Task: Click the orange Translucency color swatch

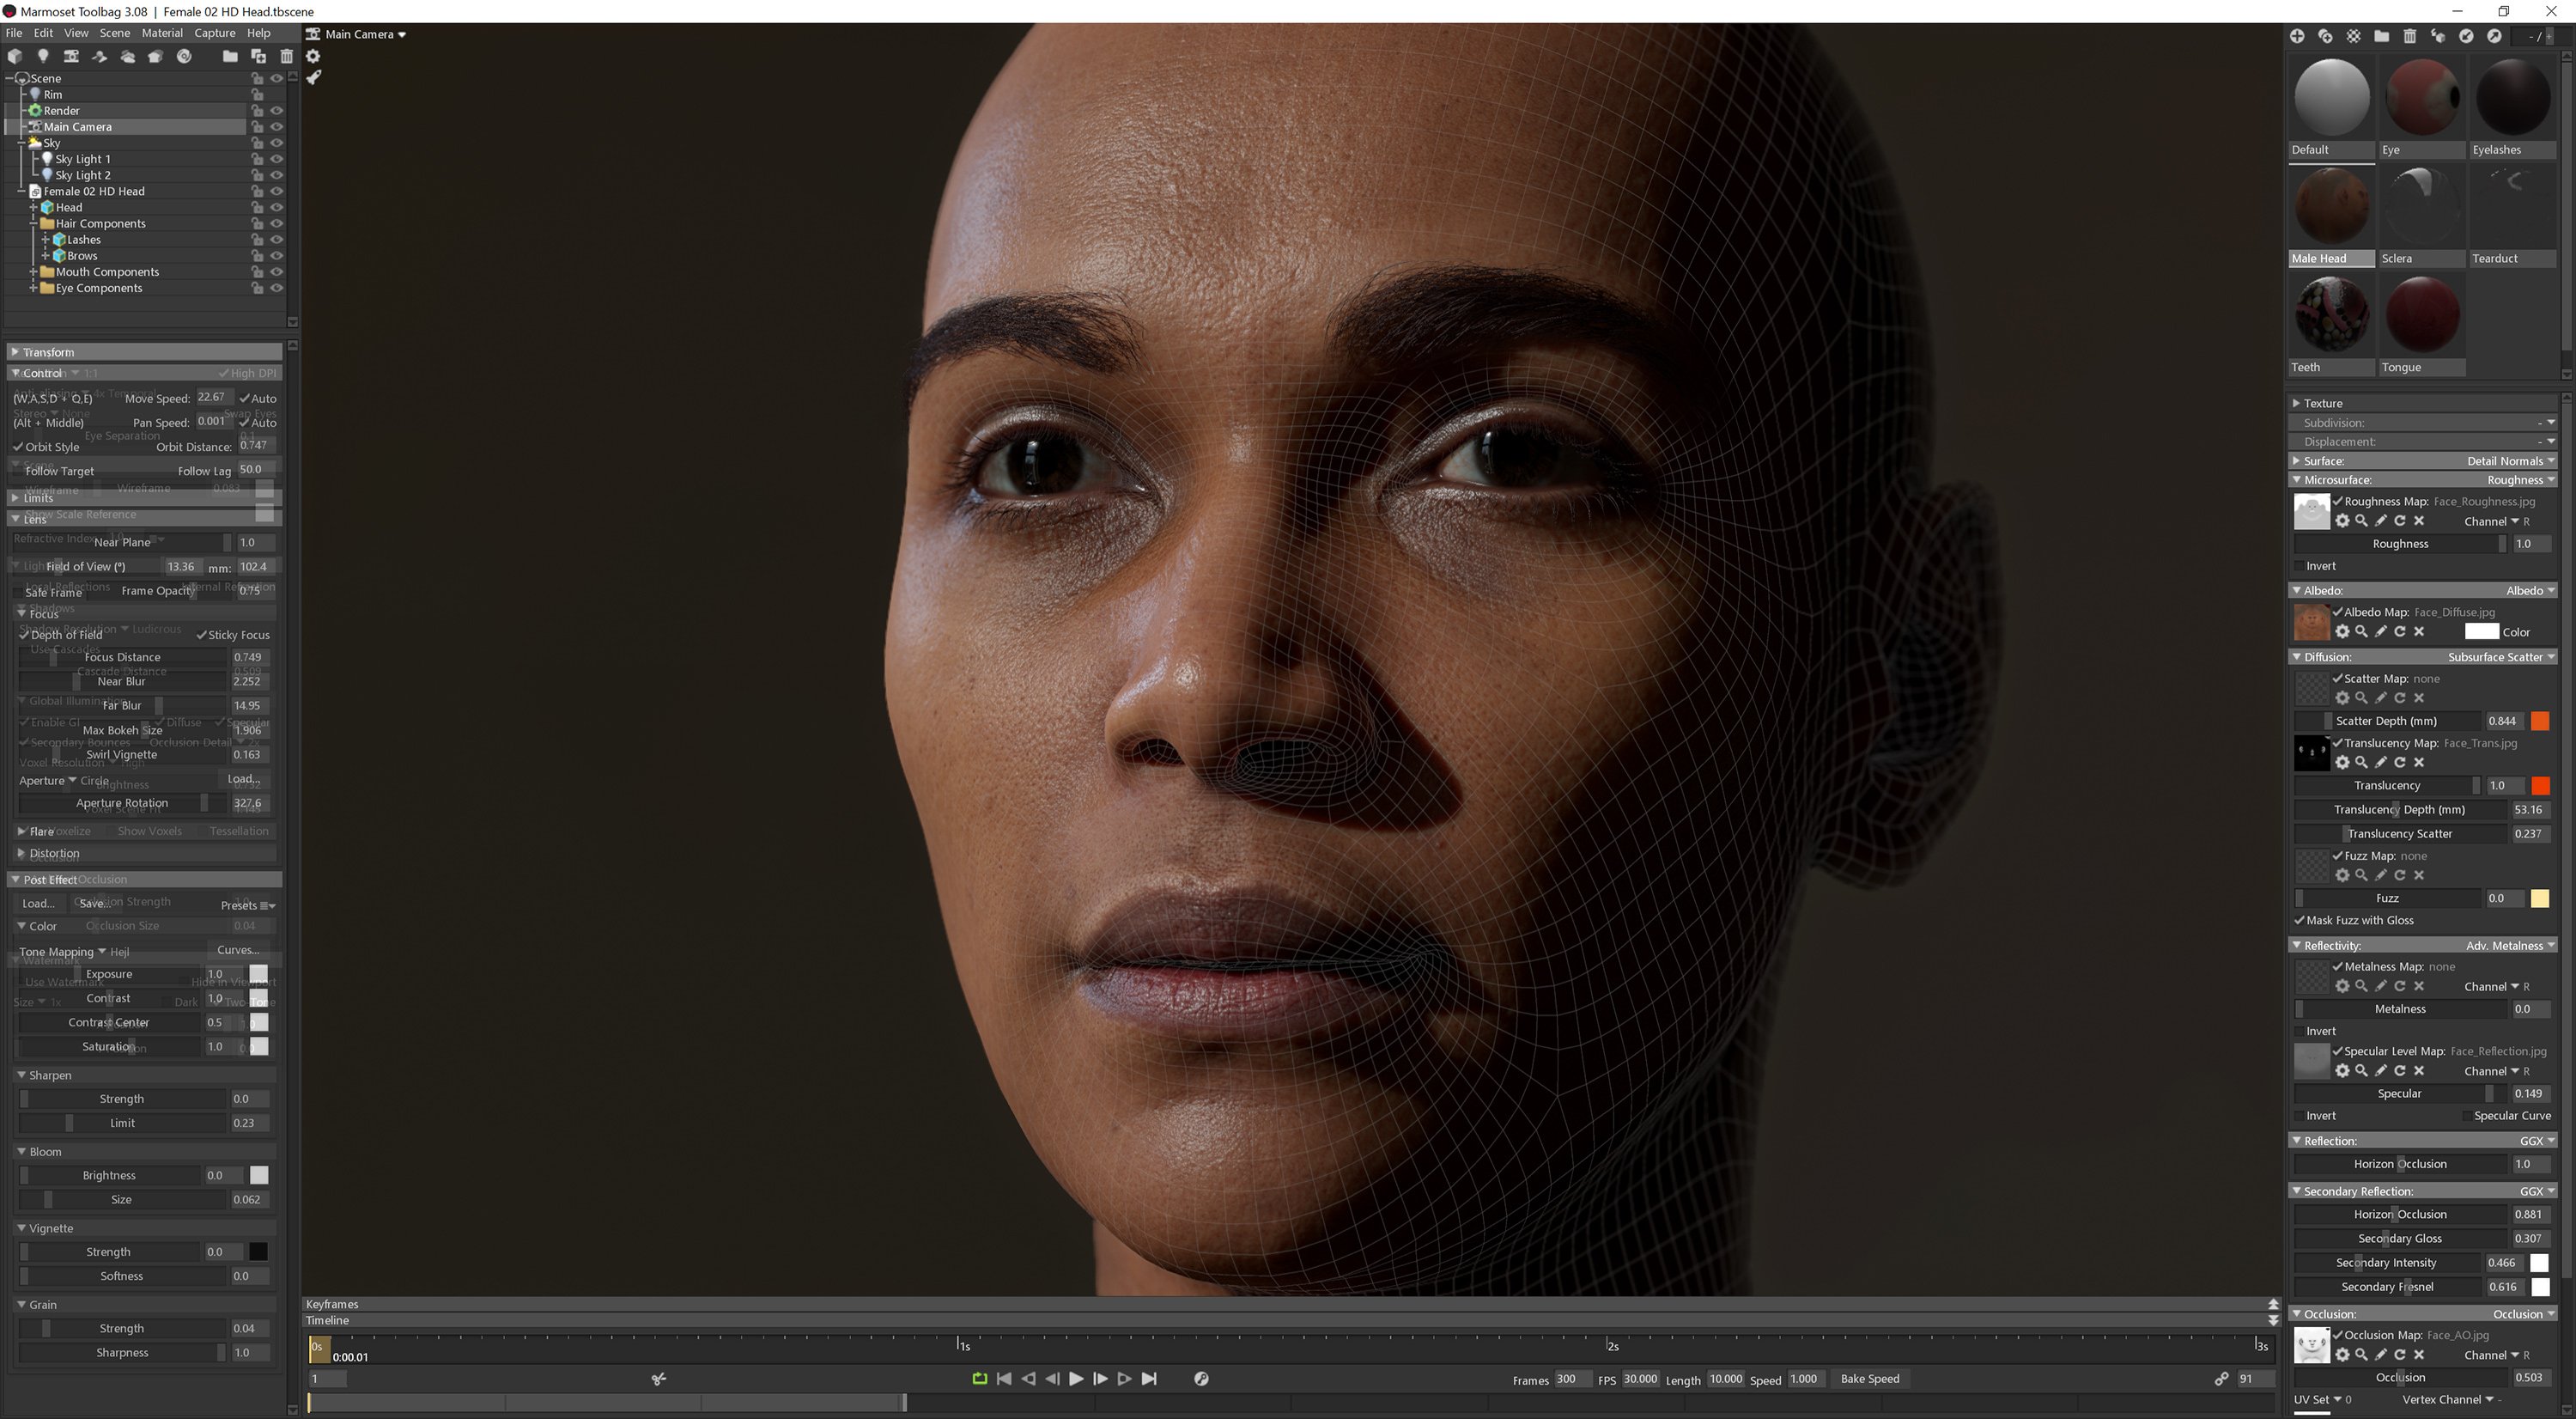Action: (x=2541, y=785)
